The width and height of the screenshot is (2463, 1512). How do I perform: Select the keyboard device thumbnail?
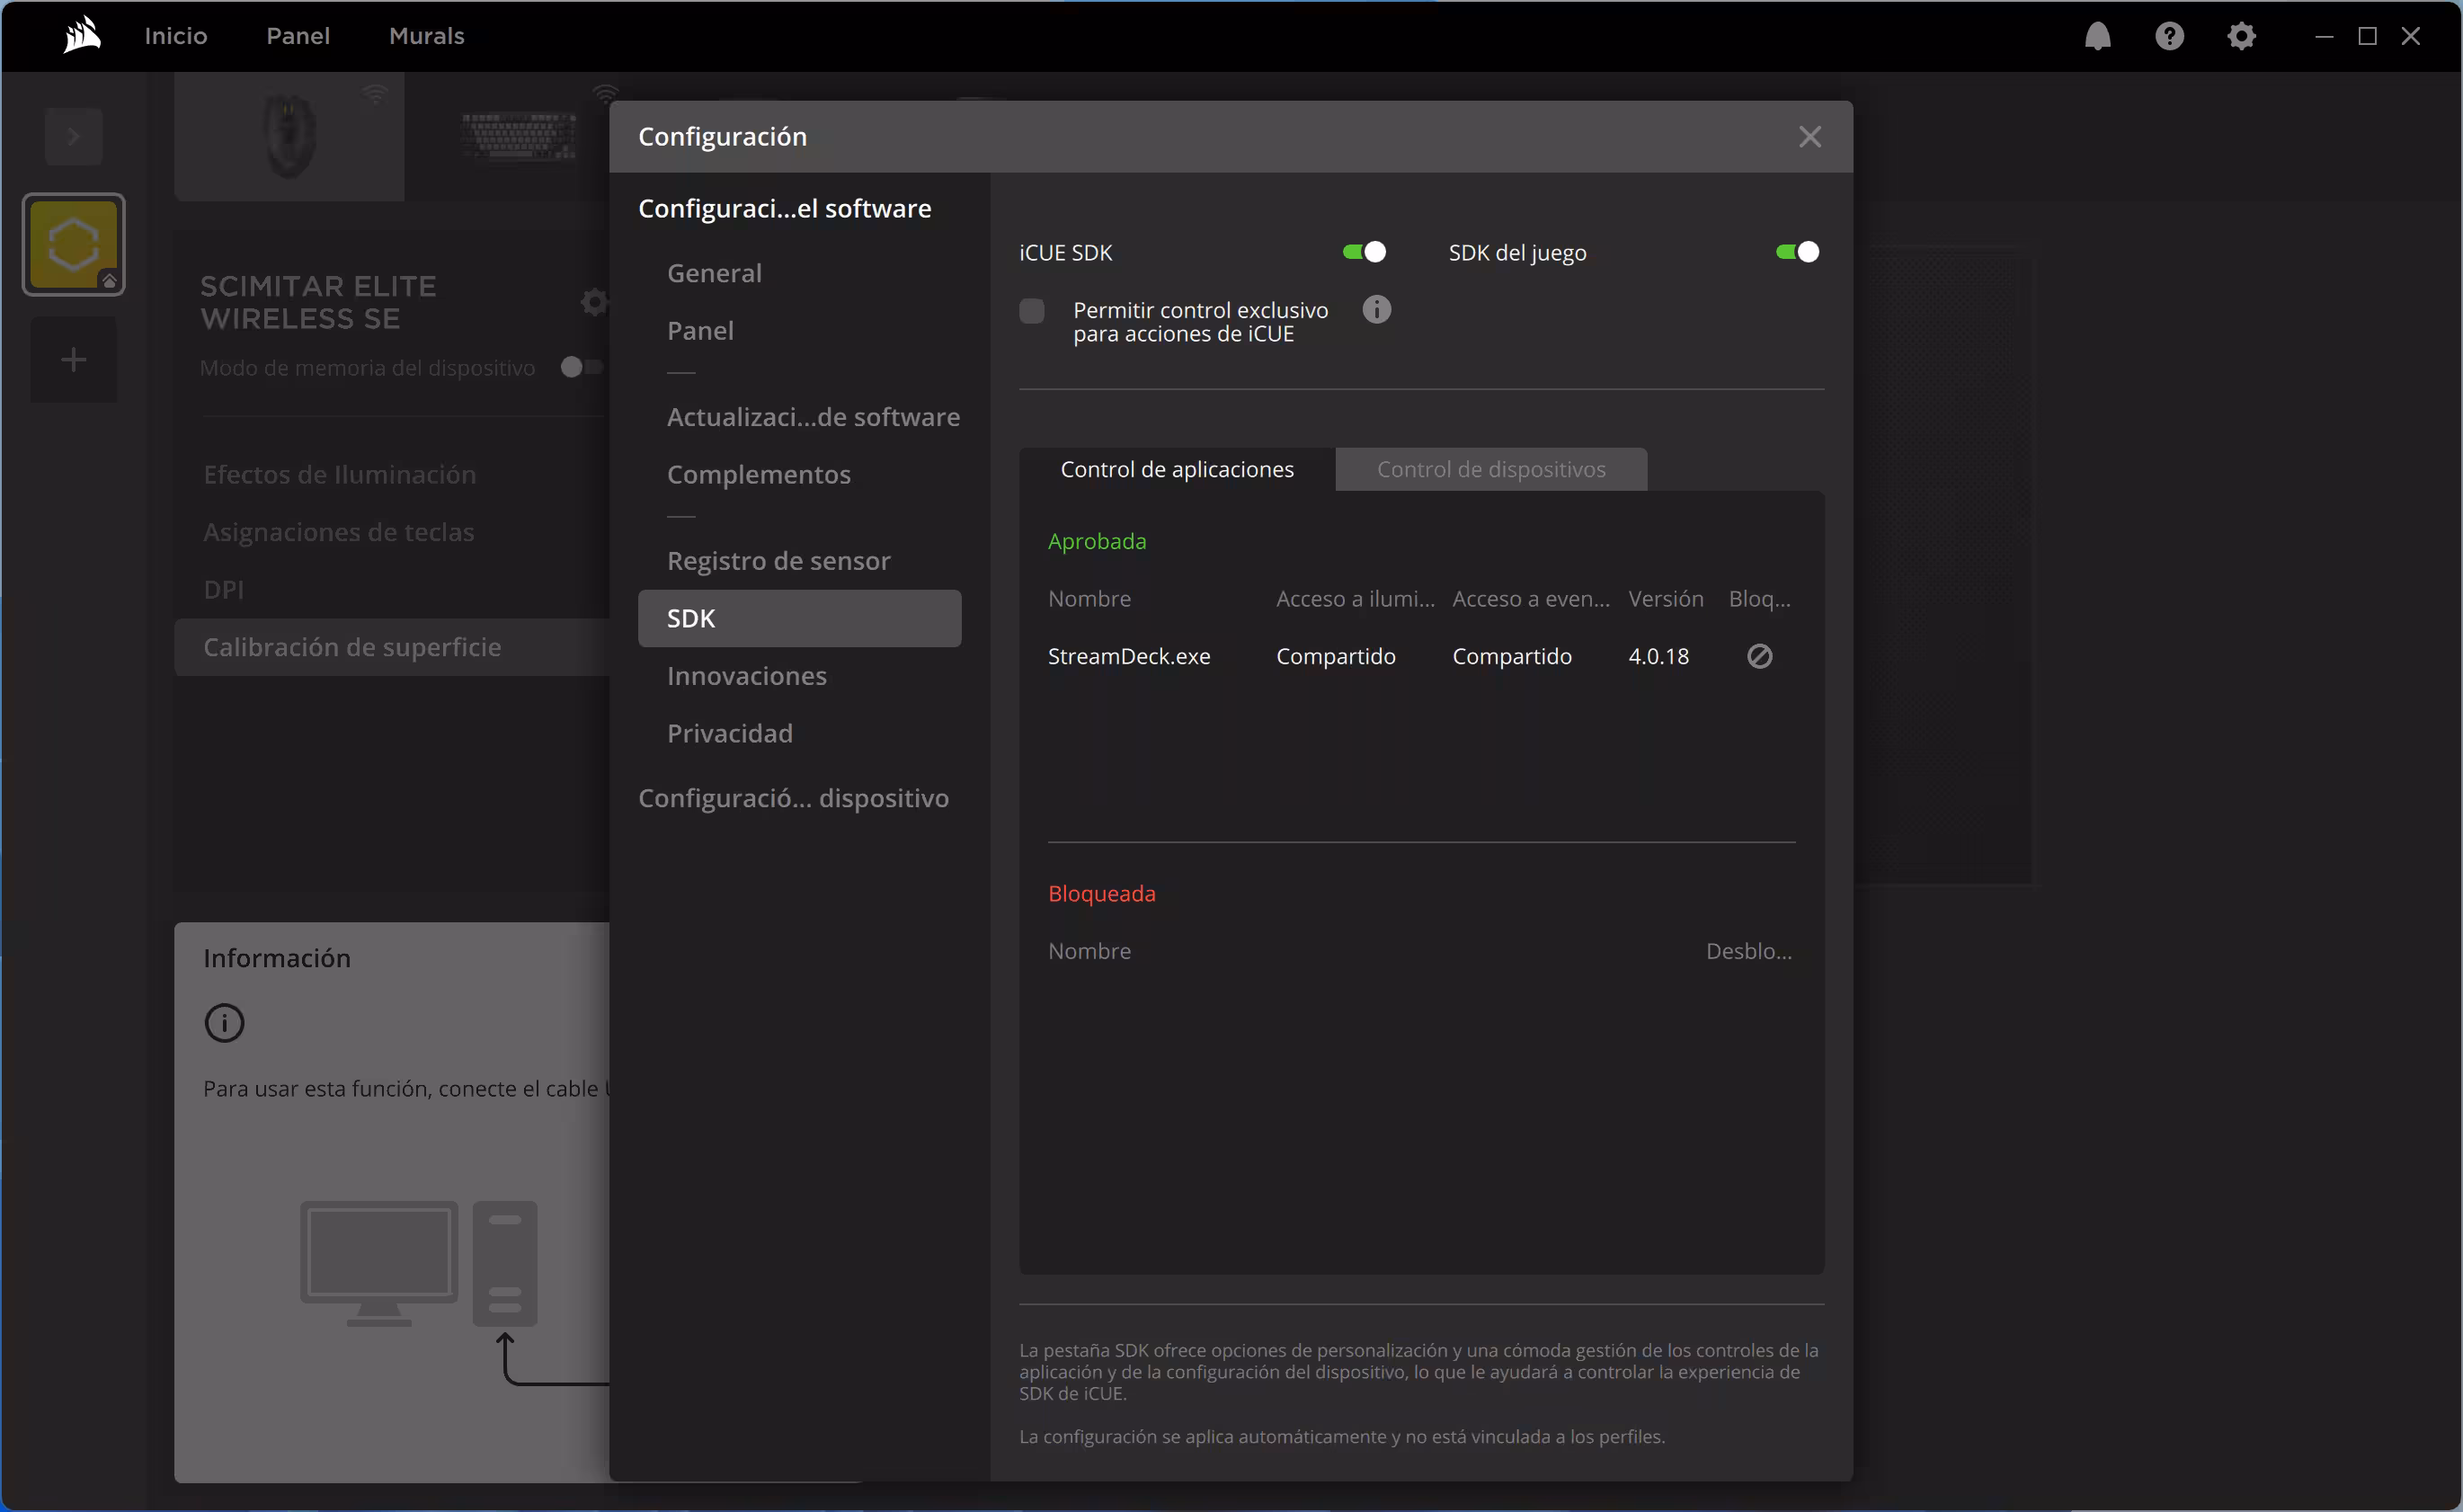(x=519, y=137)
